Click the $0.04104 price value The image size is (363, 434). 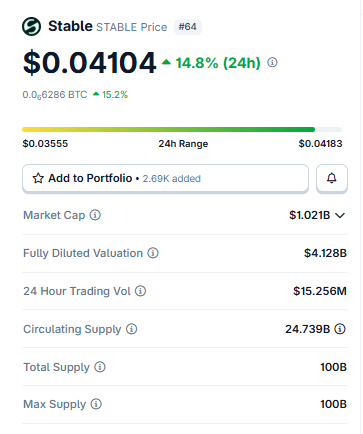click(x=89, y=62)
